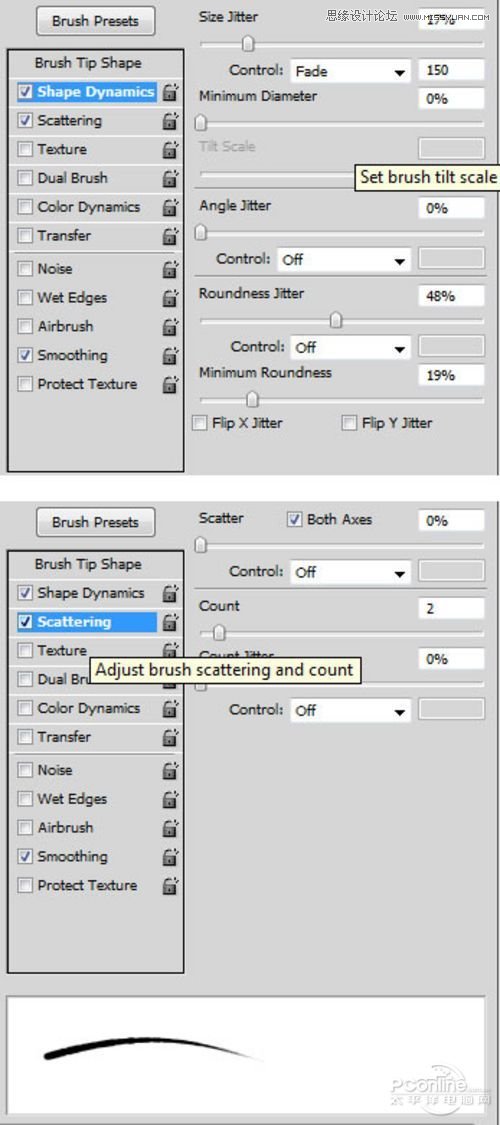Screen dimensions: 500x1125
Task: Uncheck the Both Axes option
Action: point(294,519)
